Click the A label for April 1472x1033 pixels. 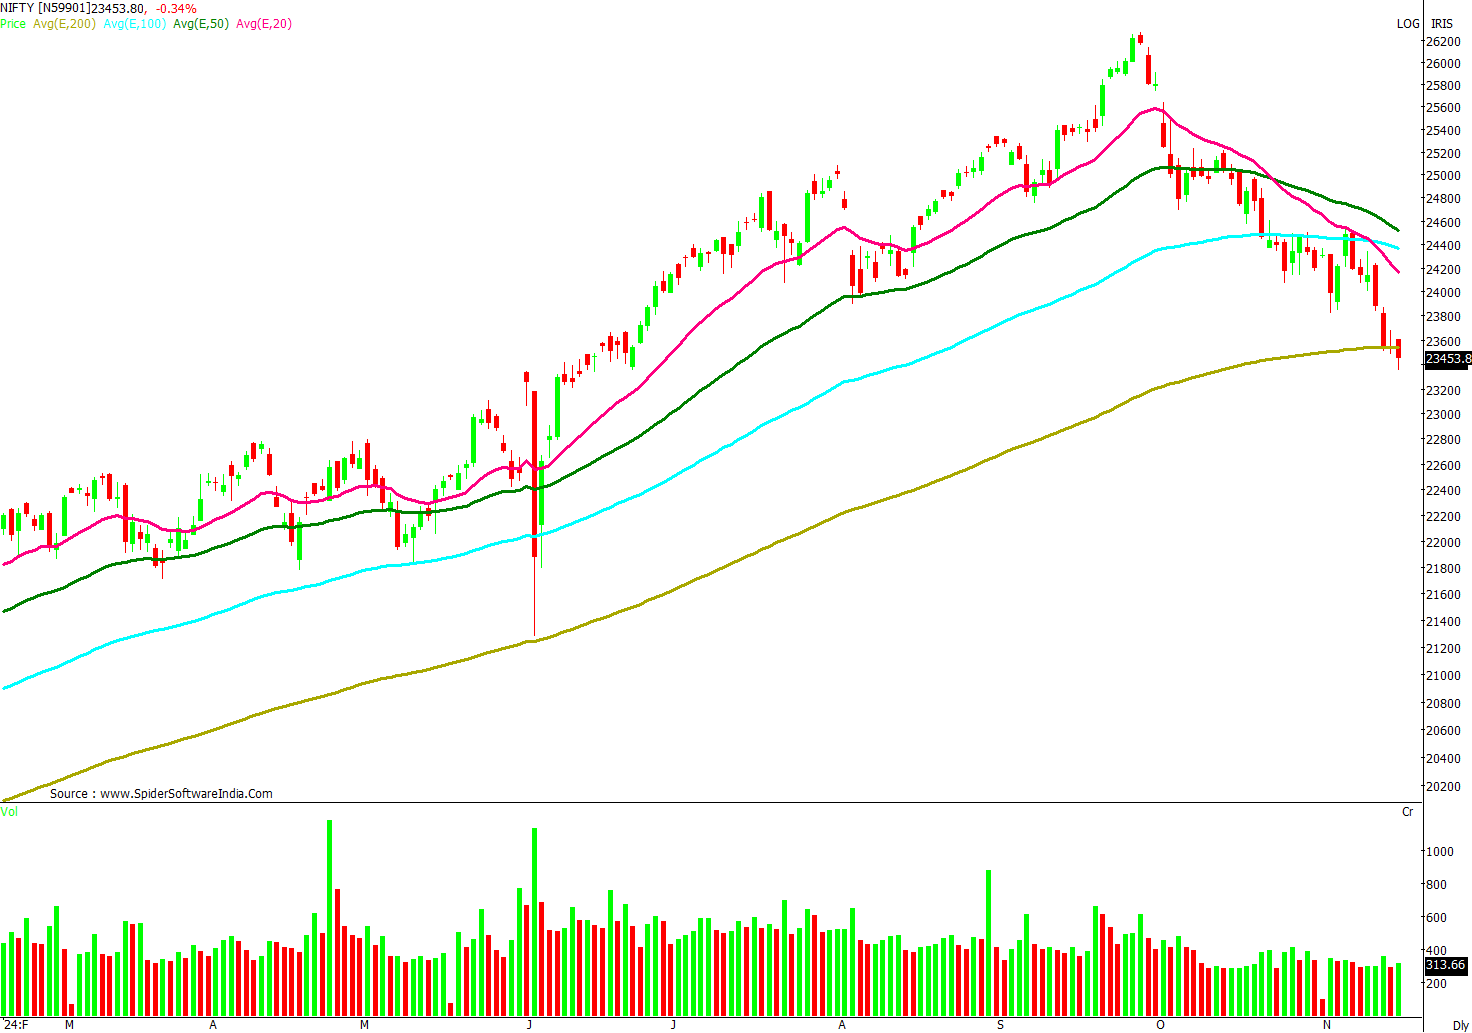pos(213,1025)
